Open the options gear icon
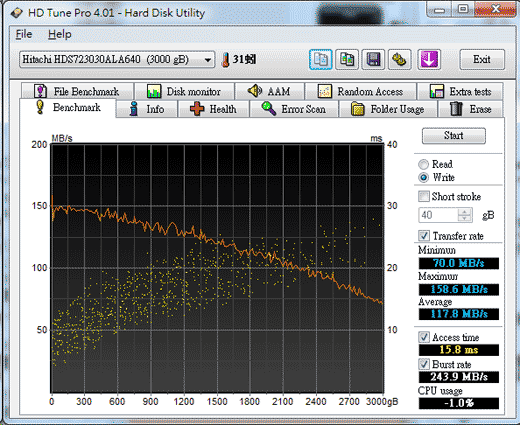Viewport: 520px width, 425px height. 399,60
